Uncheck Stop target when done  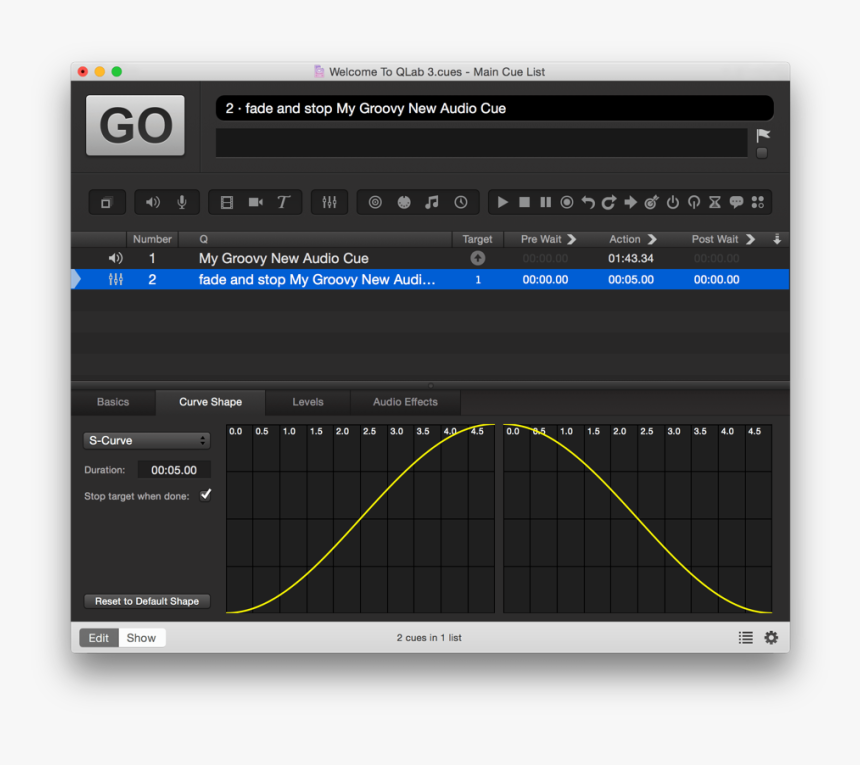point(205,494)
